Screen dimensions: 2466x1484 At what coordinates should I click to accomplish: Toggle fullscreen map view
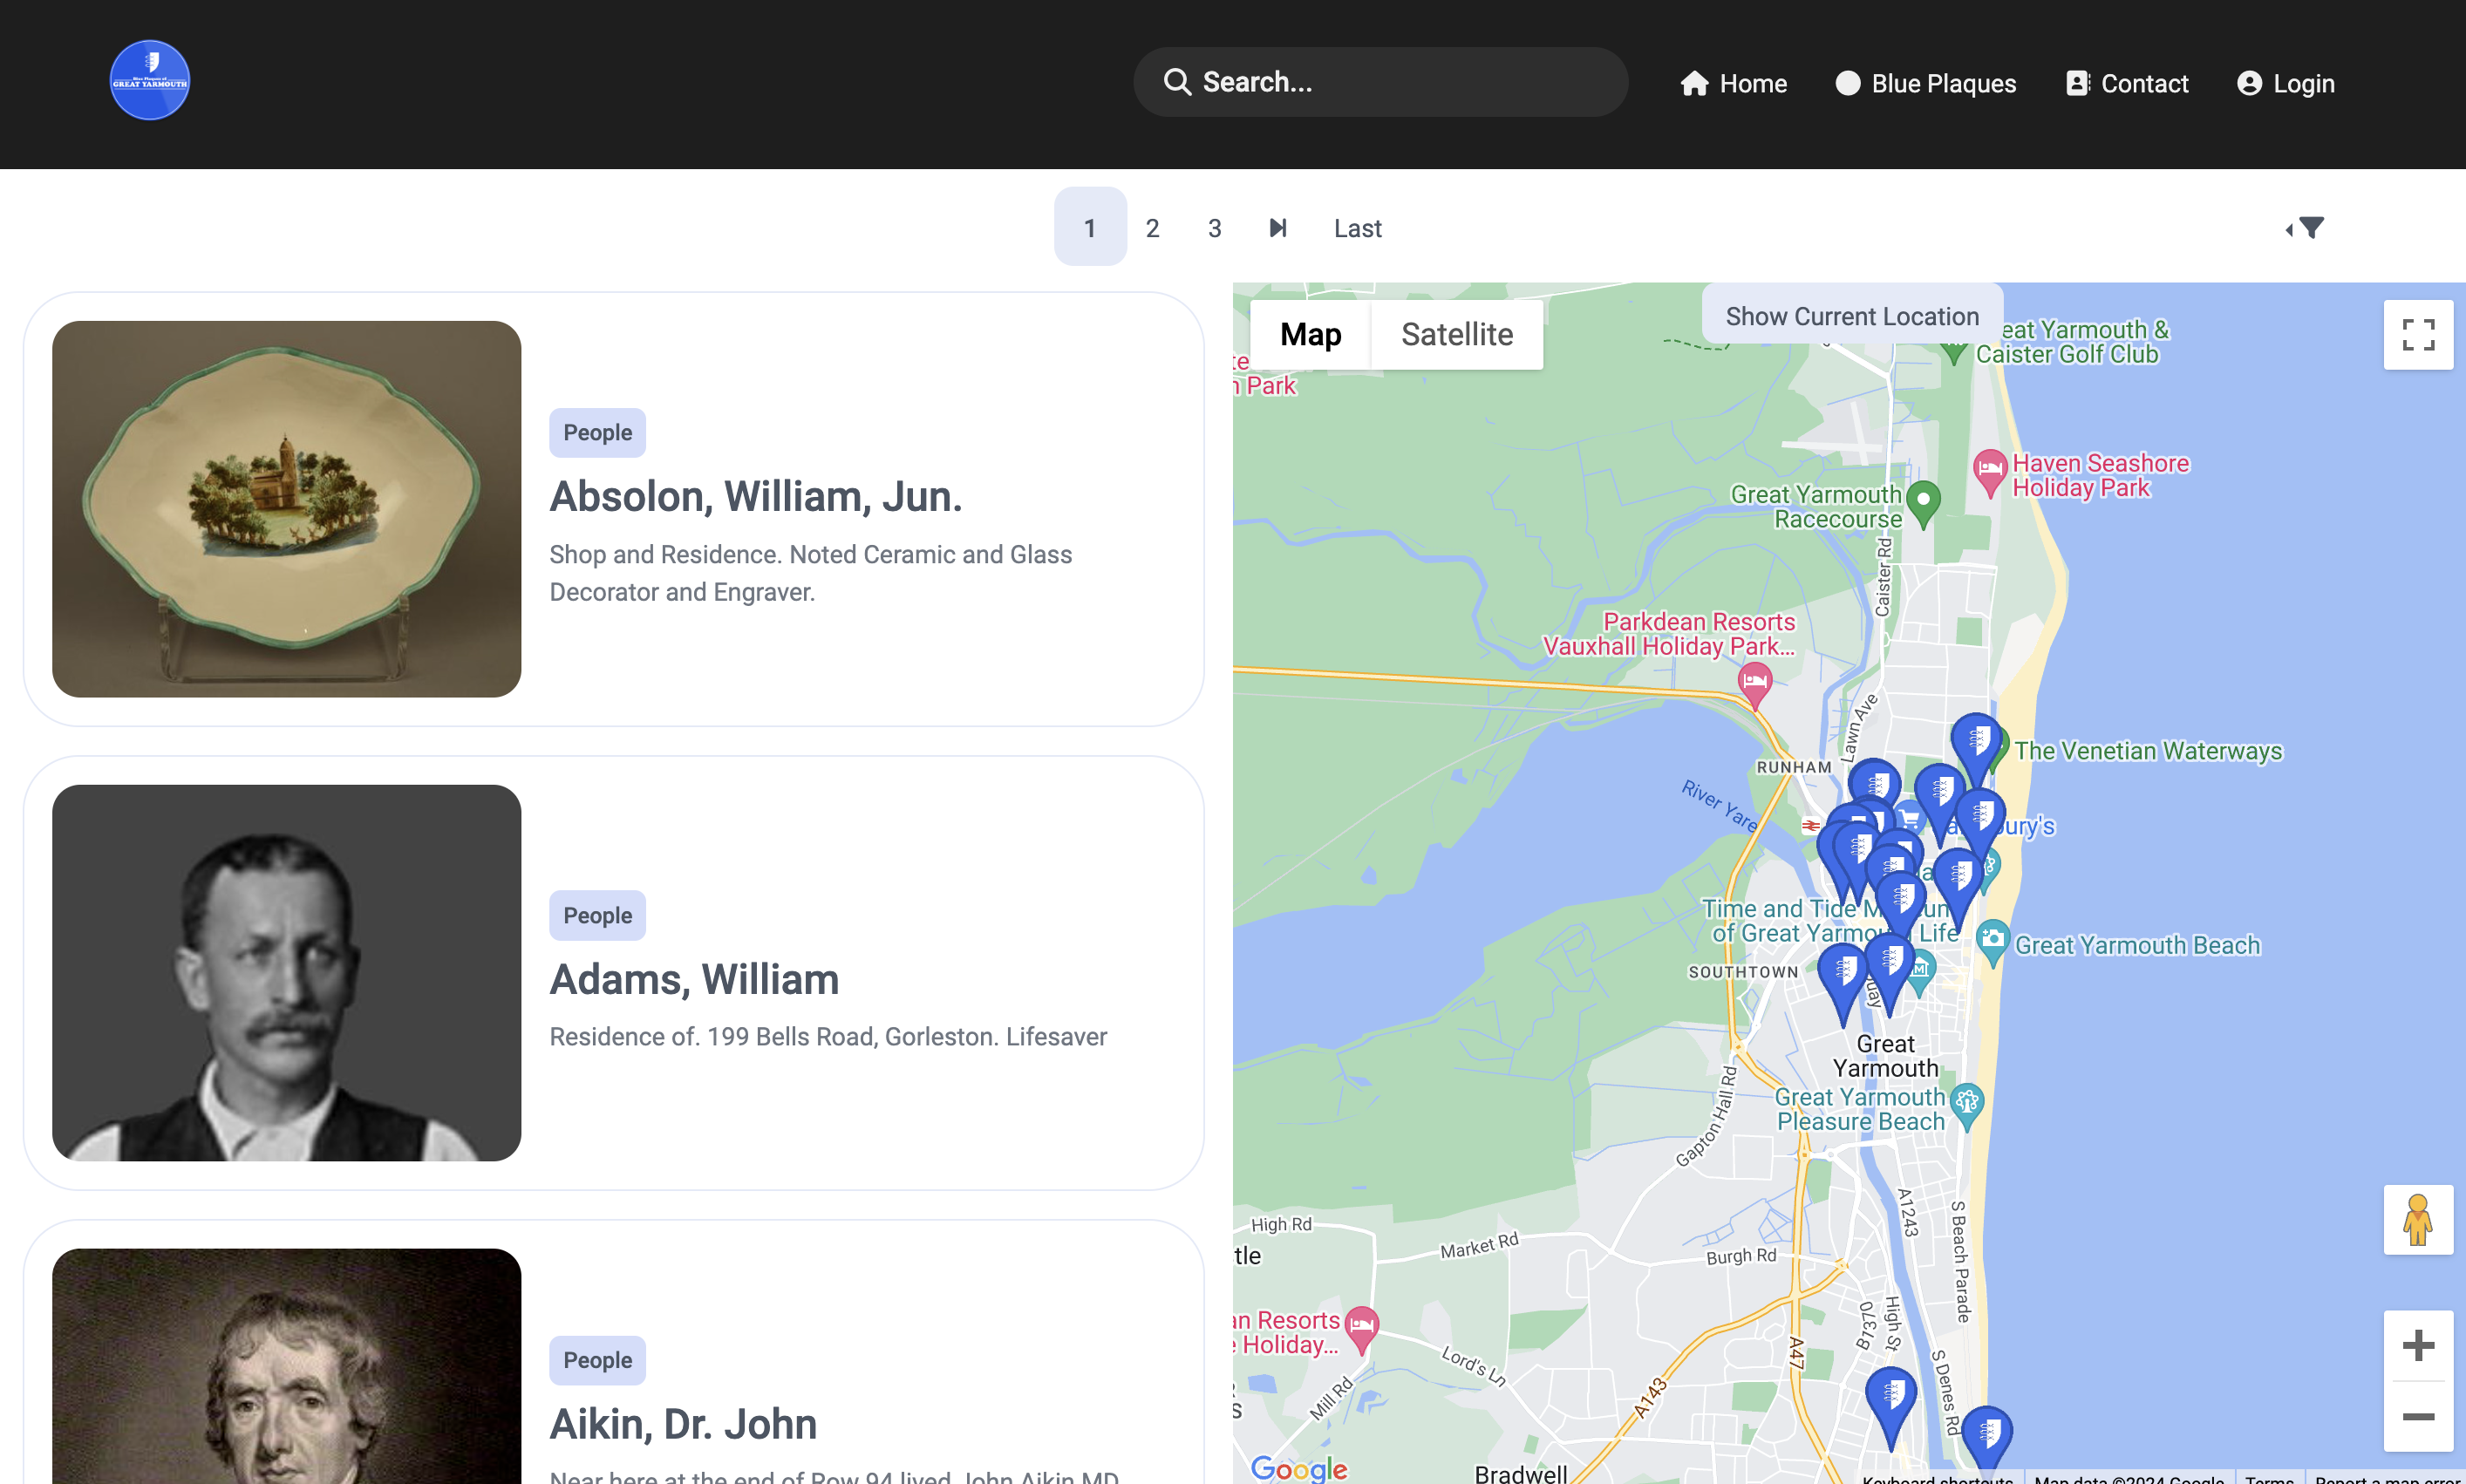[2418, 334]
